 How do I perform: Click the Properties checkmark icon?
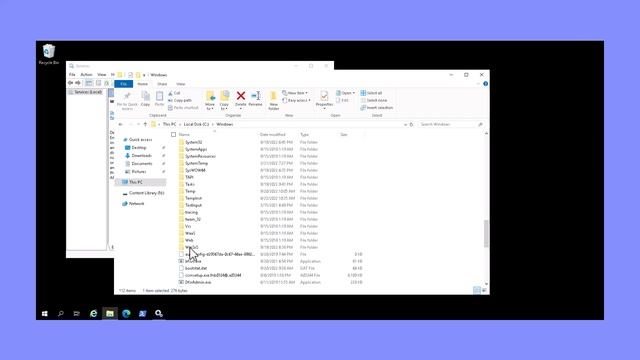(324, 96)
